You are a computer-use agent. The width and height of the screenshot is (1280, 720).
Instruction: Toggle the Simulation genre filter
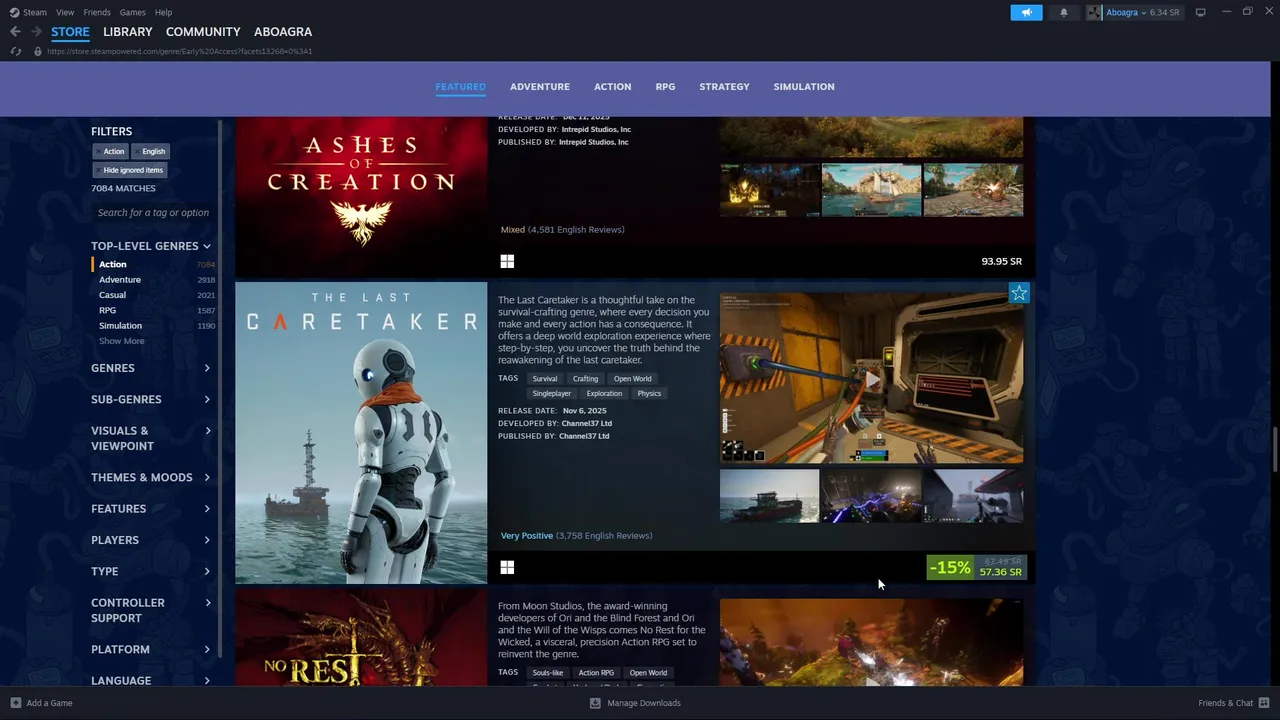pos(153,326)
